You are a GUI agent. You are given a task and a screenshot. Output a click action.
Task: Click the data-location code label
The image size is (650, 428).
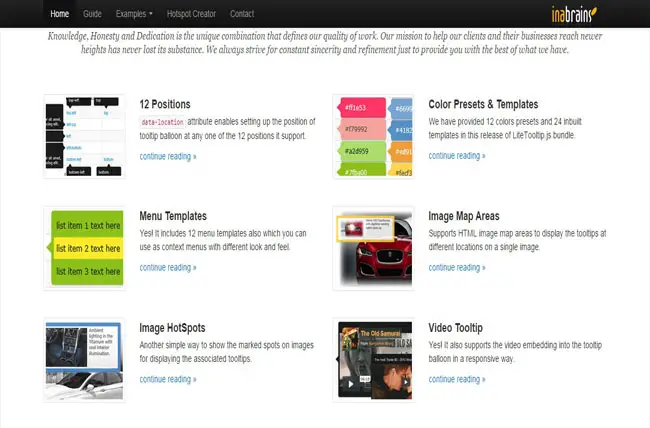click(x=162, y=122)
